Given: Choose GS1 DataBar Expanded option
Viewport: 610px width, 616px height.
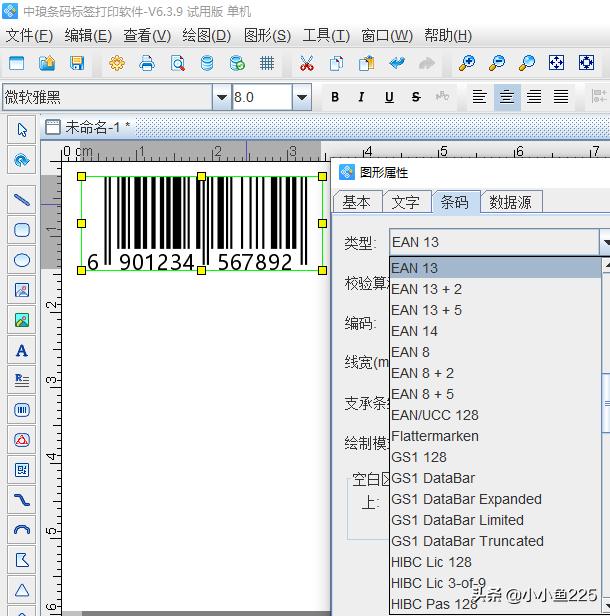Looking at the screenshot, I should pyautogui.click(x=496, y=499).
